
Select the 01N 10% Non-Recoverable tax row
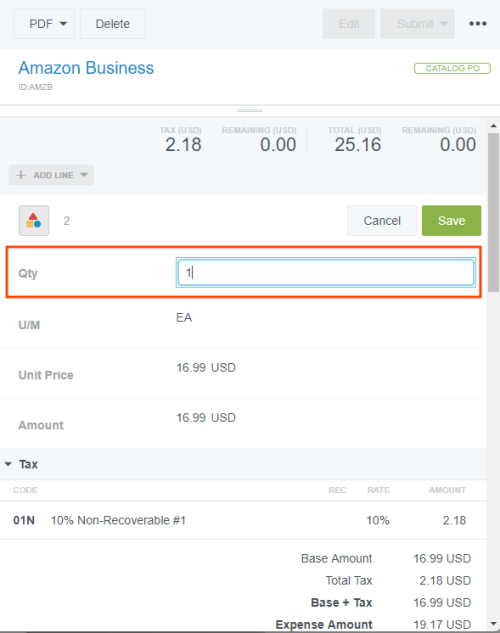point(243,520)
